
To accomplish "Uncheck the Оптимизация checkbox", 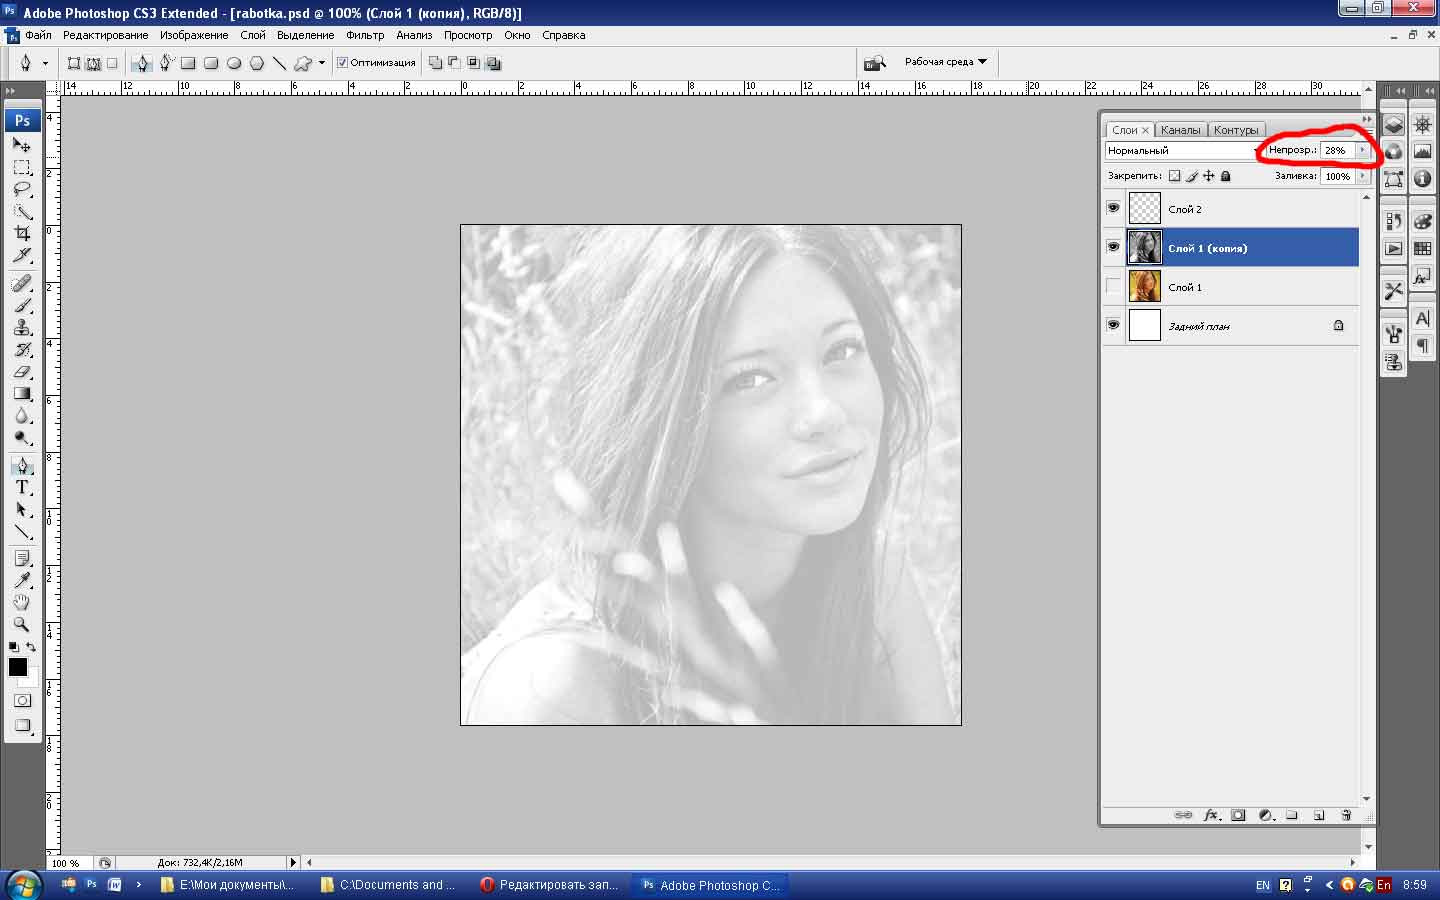I will click(x=342, y=62).
